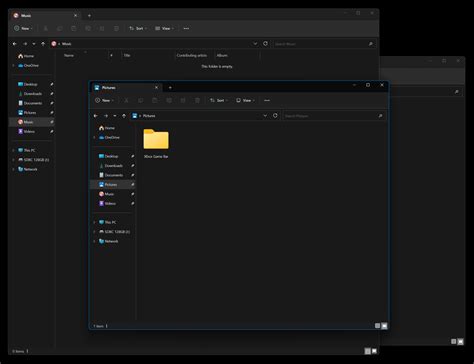This screenshot has width=474, height=364.
Task: Click search icon in rightmost background window
Action: (x=457, y=92)
